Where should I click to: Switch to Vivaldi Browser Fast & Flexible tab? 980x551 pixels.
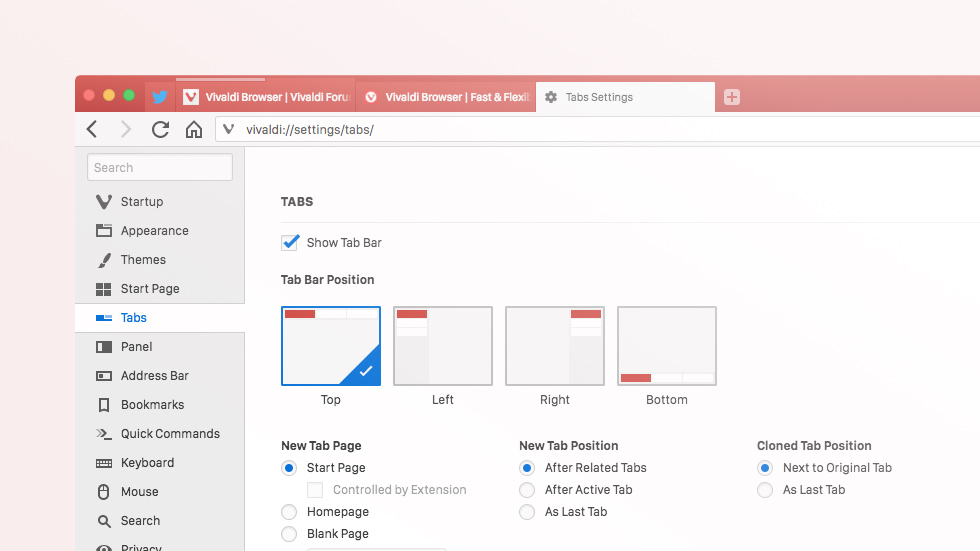tap(446, 97)
